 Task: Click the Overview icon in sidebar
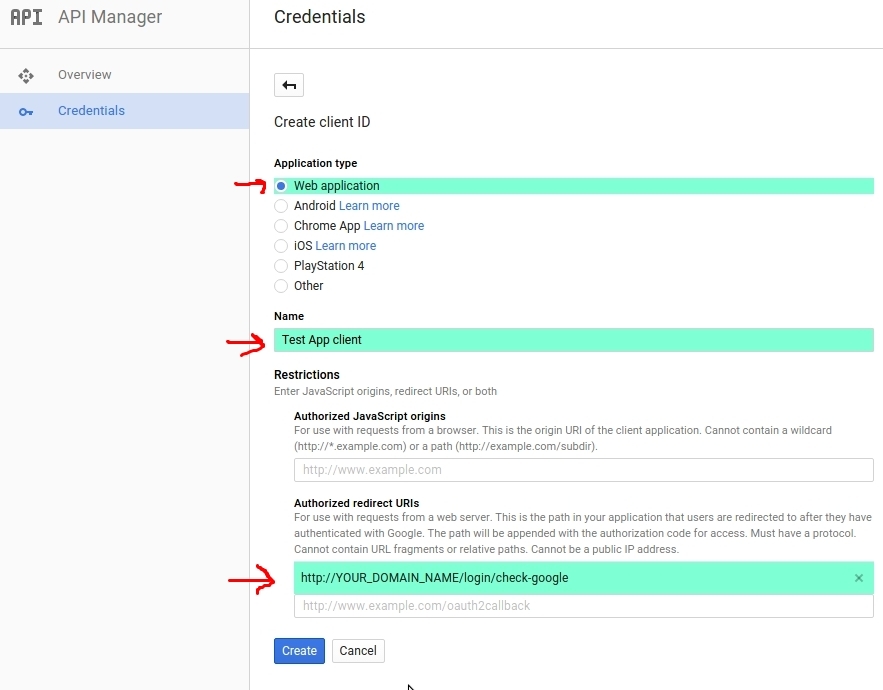click(26, 75)
